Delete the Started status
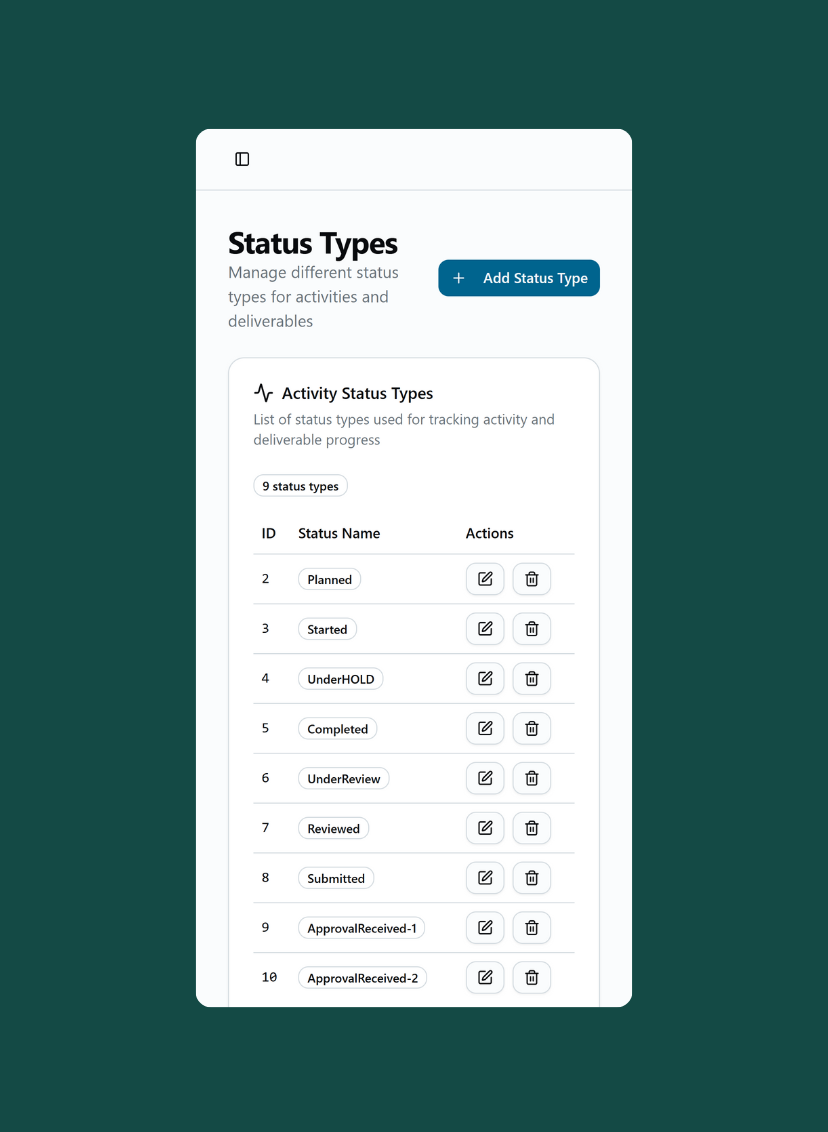 click(x=532, y=629)
